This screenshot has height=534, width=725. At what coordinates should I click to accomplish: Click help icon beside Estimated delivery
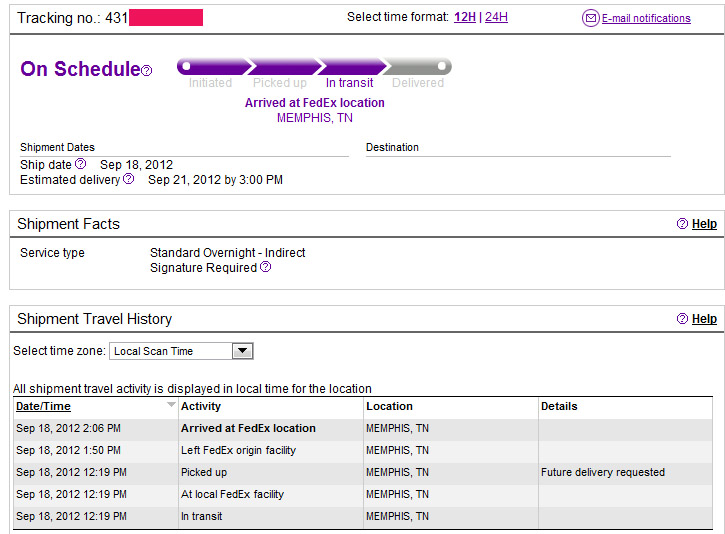click(x=129, y=179)
